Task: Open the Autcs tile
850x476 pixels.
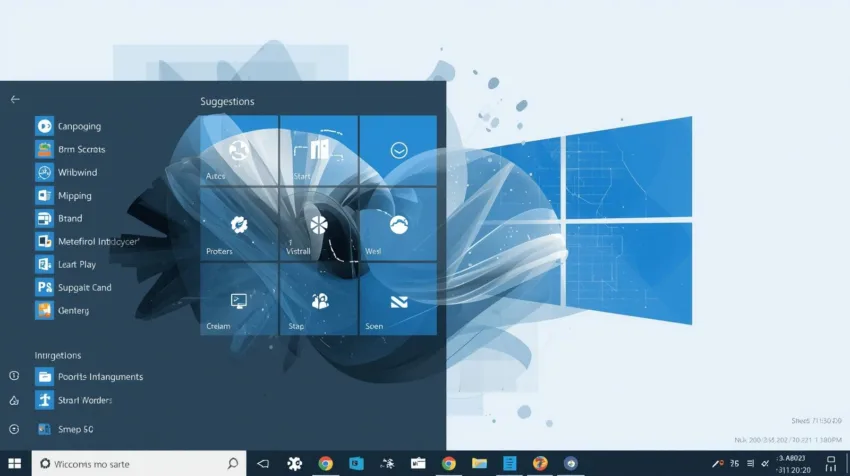Action: pyautogui.click(x=239, y=152)
